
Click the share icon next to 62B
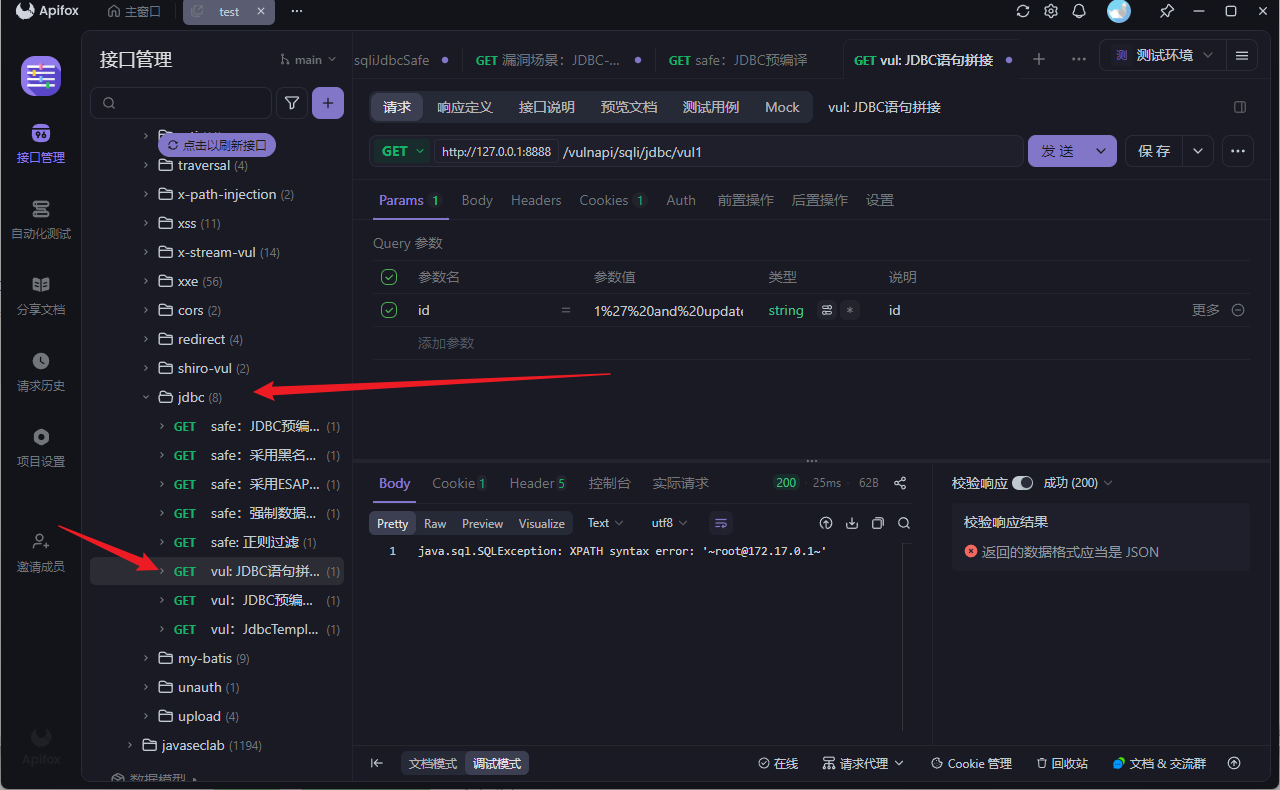(x=900, y=483)
